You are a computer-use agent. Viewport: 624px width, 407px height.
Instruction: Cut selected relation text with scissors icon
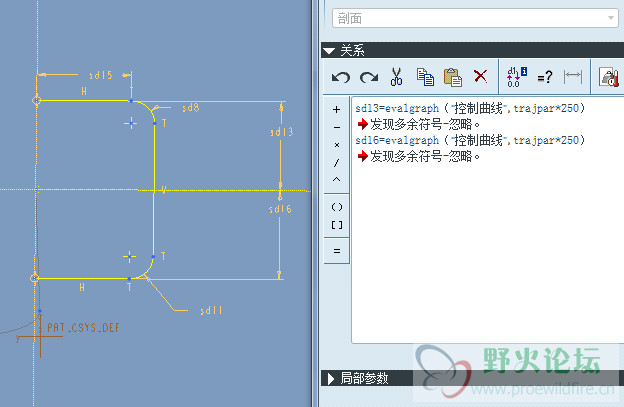pos(396,77)
